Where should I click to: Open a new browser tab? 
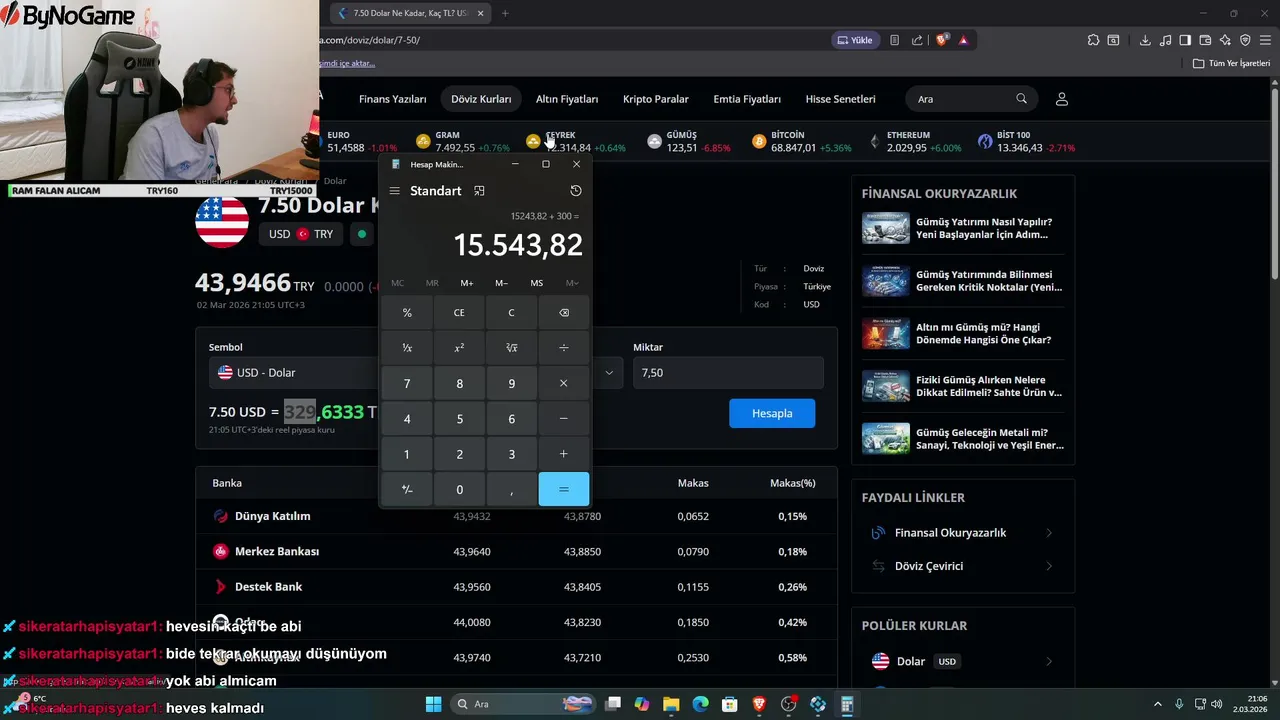[x=505, y=13]
